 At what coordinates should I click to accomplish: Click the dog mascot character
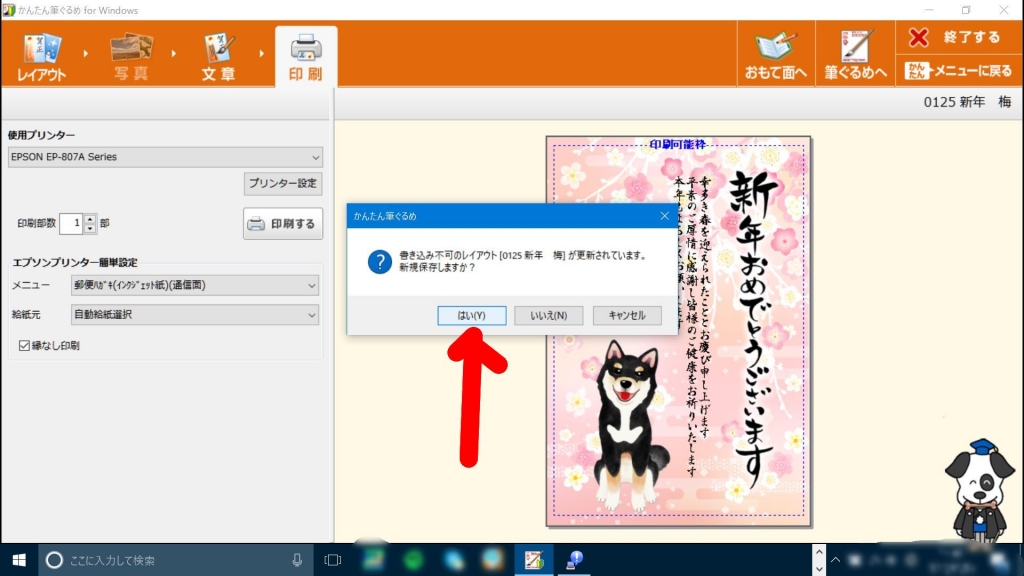click(x=979, y=490)
